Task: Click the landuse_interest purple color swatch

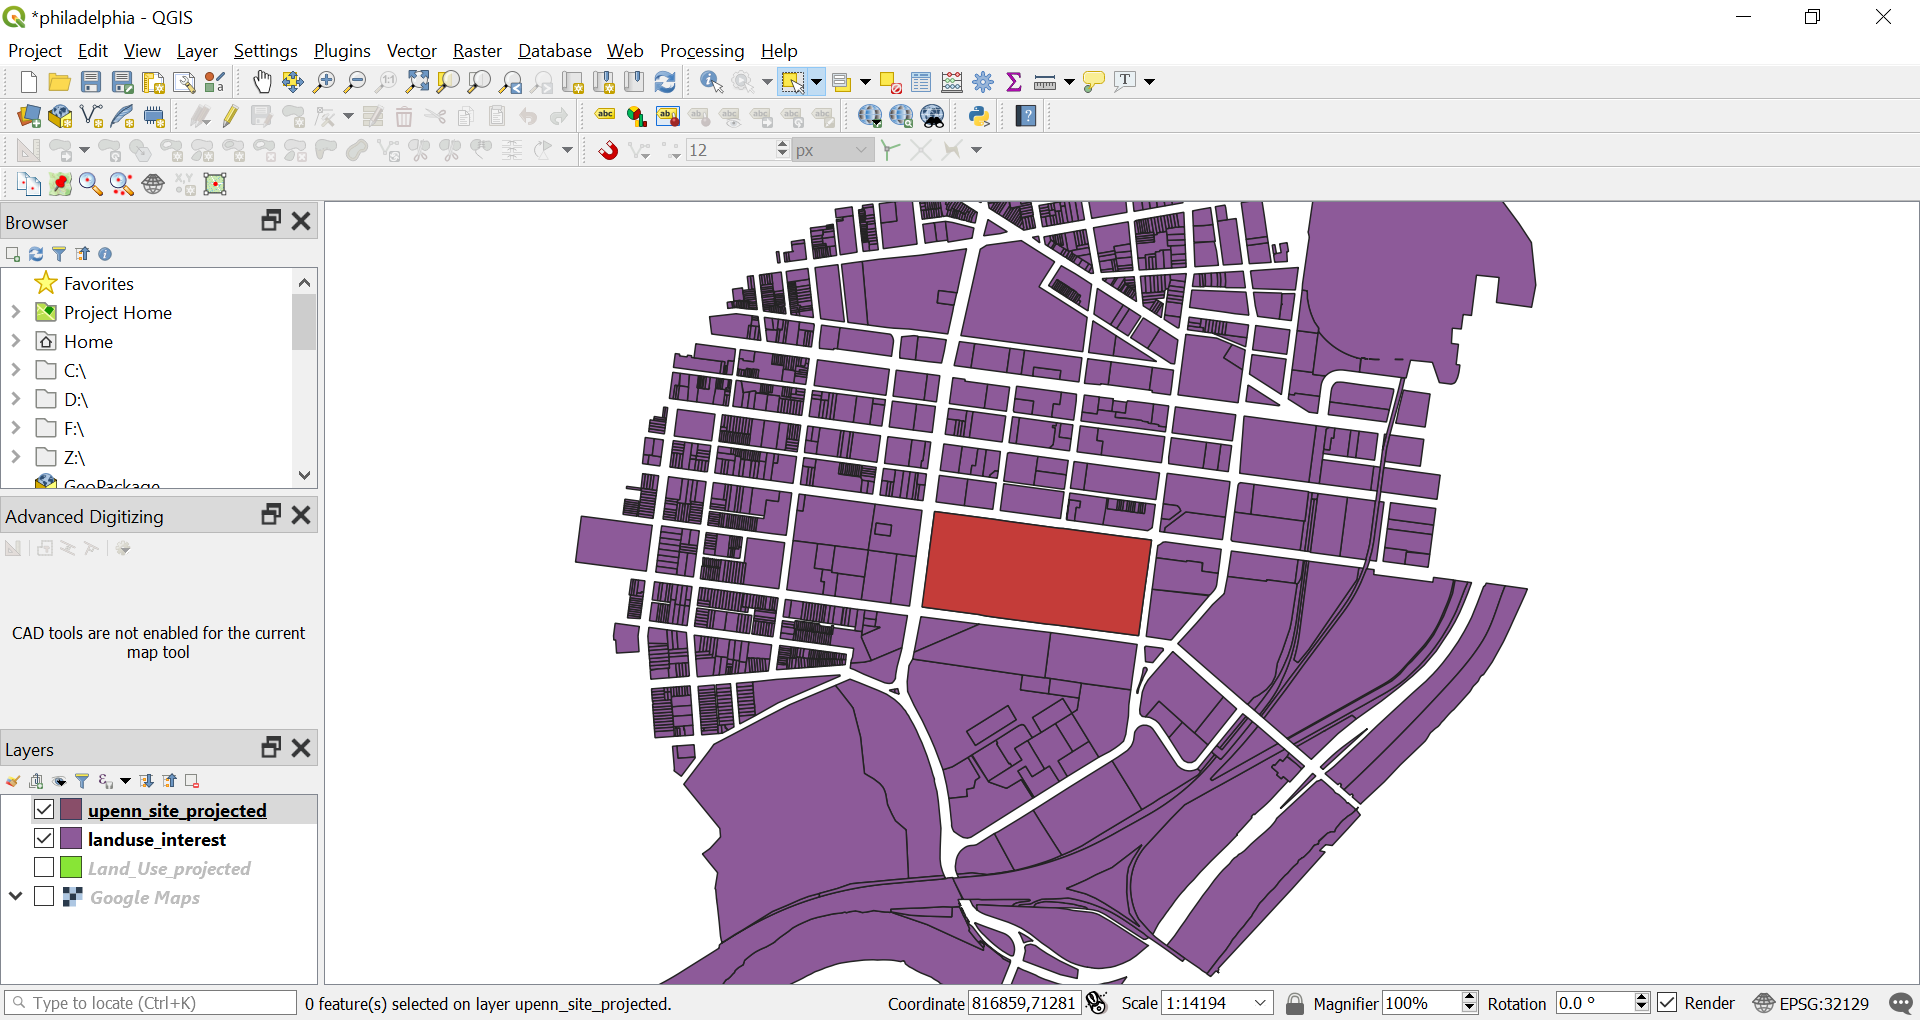Action: click(x=71, y=838)
